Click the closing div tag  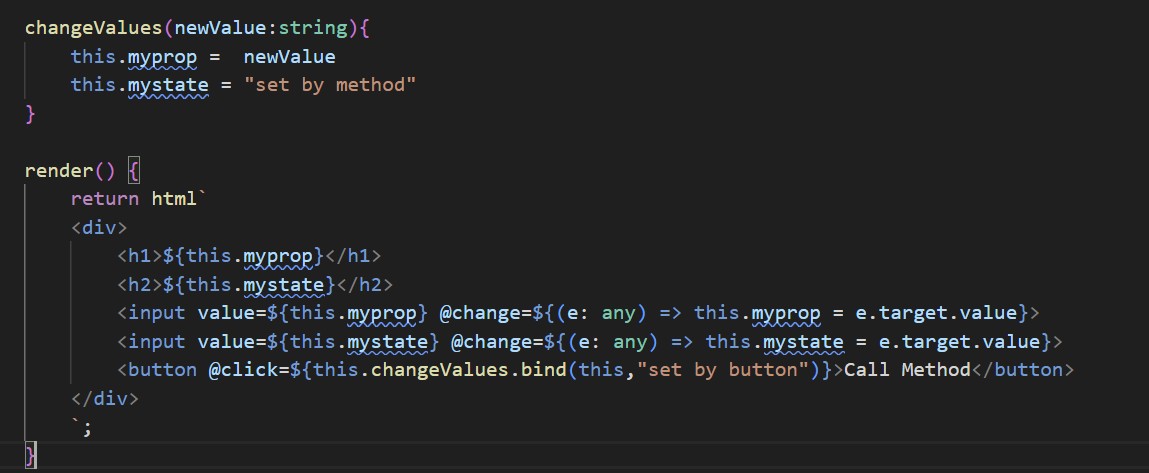106,399
